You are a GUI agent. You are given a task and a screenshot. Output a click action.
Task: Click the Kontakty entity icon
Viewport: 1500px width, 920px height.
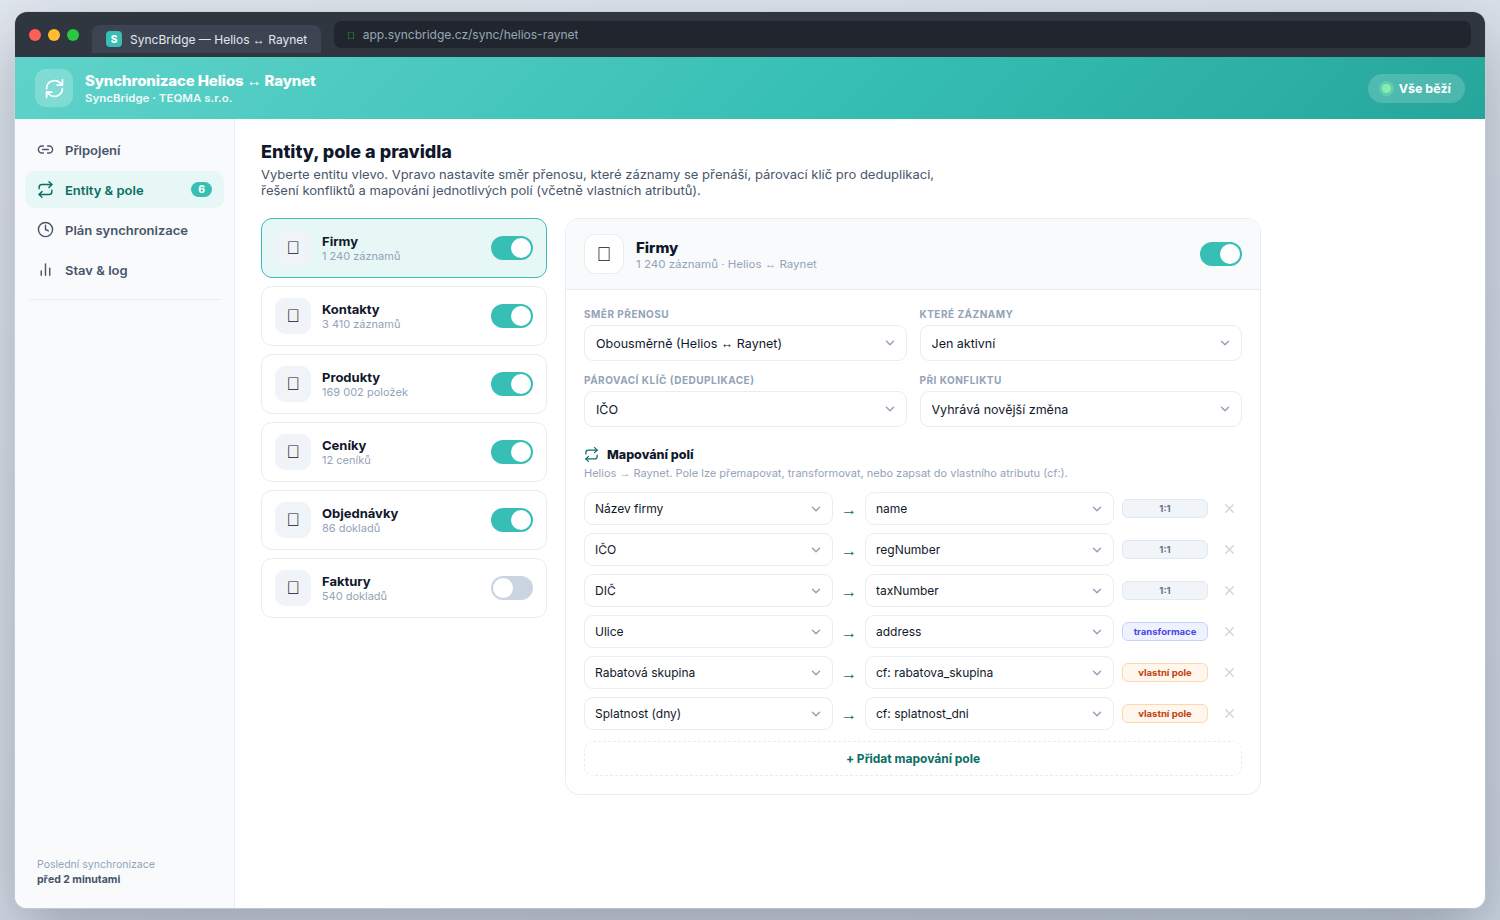click(293, 316)
